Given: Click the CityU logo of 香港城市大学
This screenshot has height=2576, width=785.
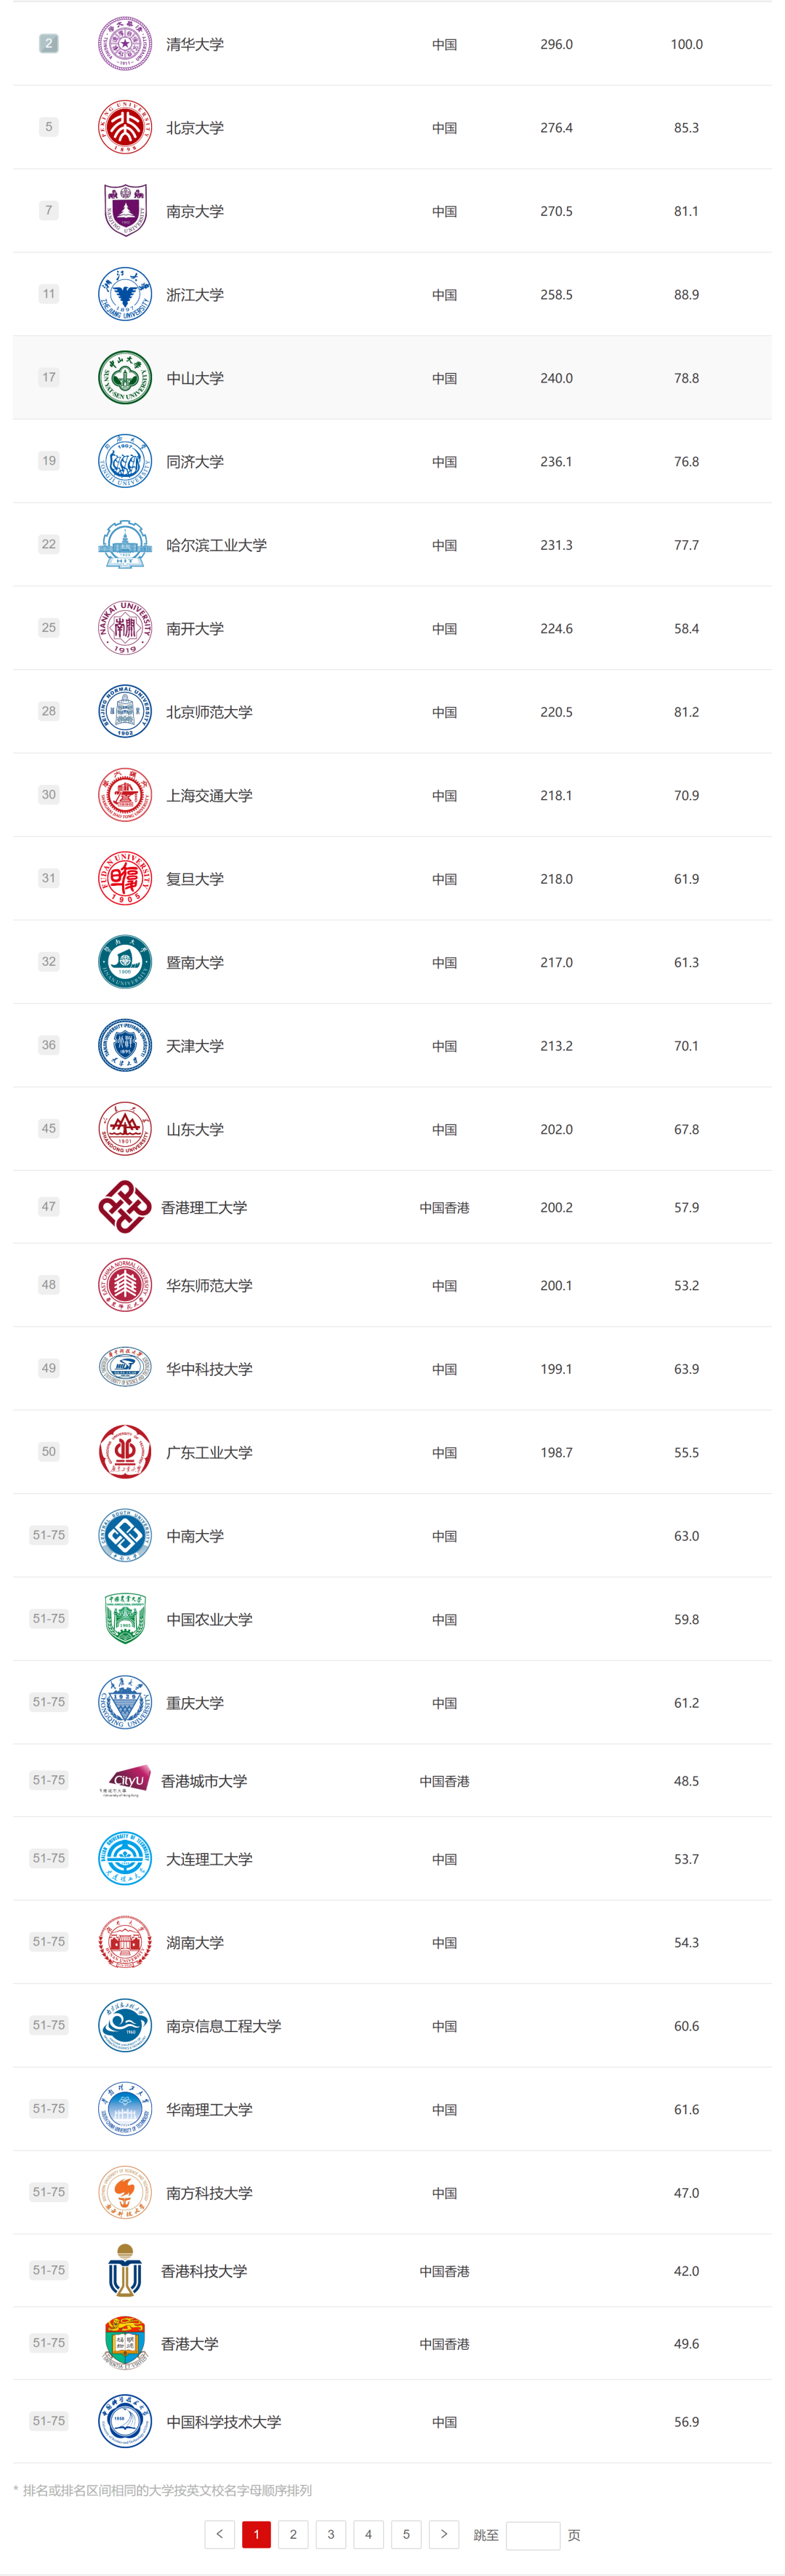Looking at the screenshot, I should point(125,1780).
